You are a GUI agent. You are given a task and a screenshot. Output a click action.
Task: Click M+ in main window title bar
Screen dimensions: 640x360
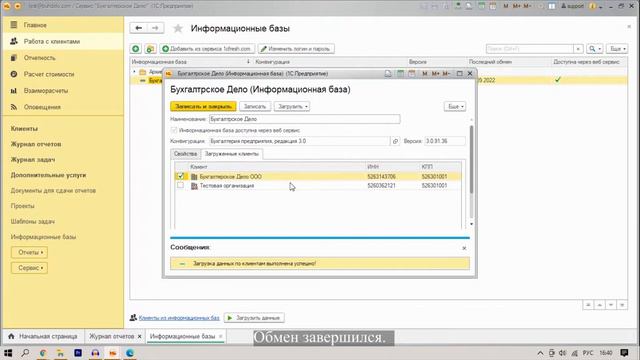pos(516,6)
